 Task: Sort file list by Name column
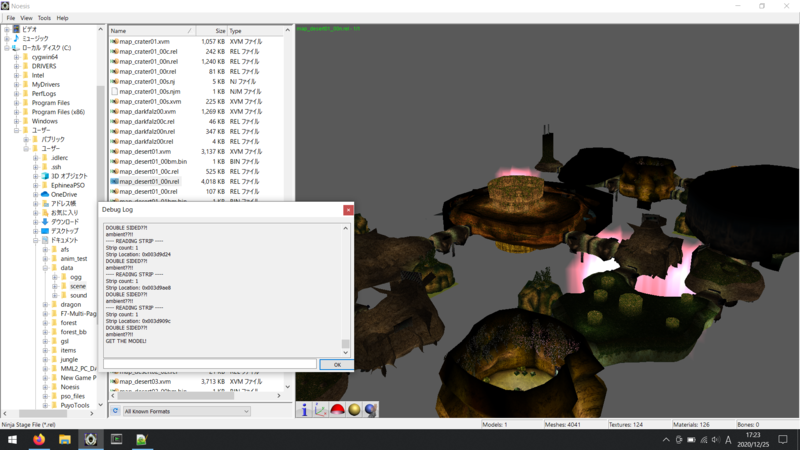152,31
